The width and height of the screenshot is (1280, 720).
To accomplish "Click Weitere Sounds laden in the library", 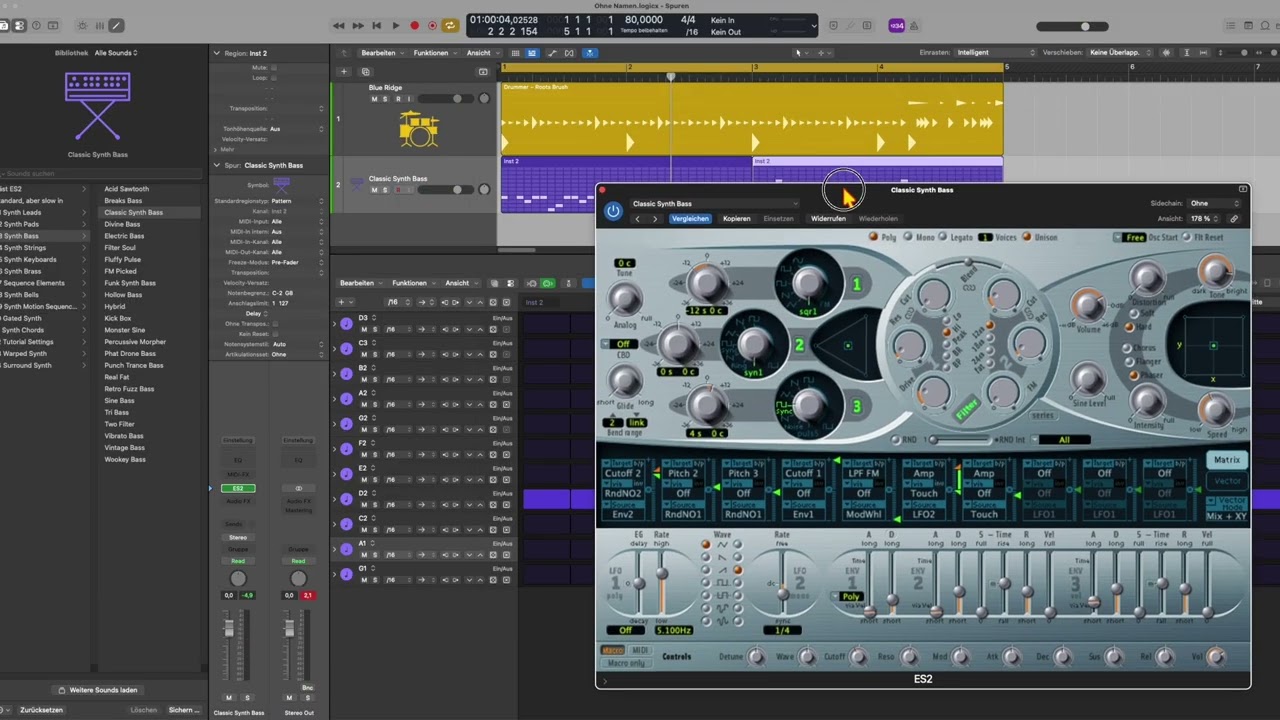I will [98, 690].
